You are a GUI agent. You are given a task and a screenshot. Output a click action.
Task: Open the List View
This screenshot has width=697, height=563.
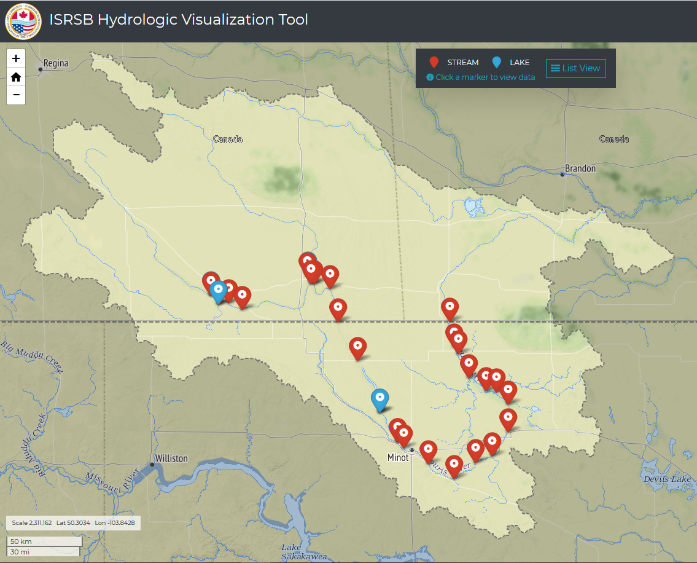576,68
